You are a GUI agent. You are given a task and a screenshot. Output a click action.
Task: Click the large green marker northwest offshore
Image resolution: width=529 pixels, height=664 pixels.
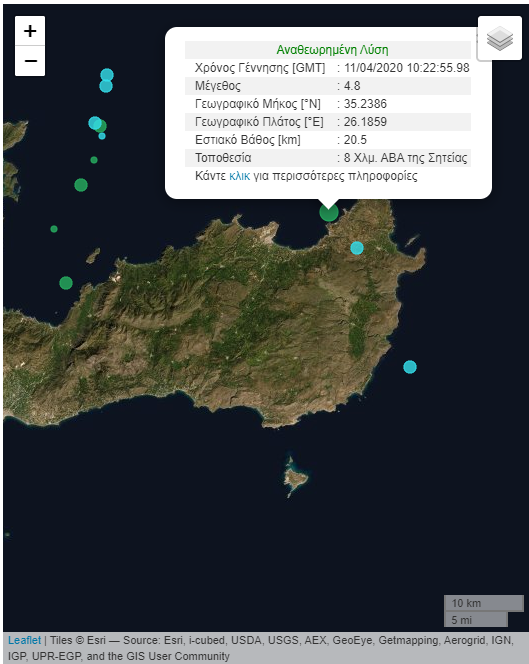(81, 185)
